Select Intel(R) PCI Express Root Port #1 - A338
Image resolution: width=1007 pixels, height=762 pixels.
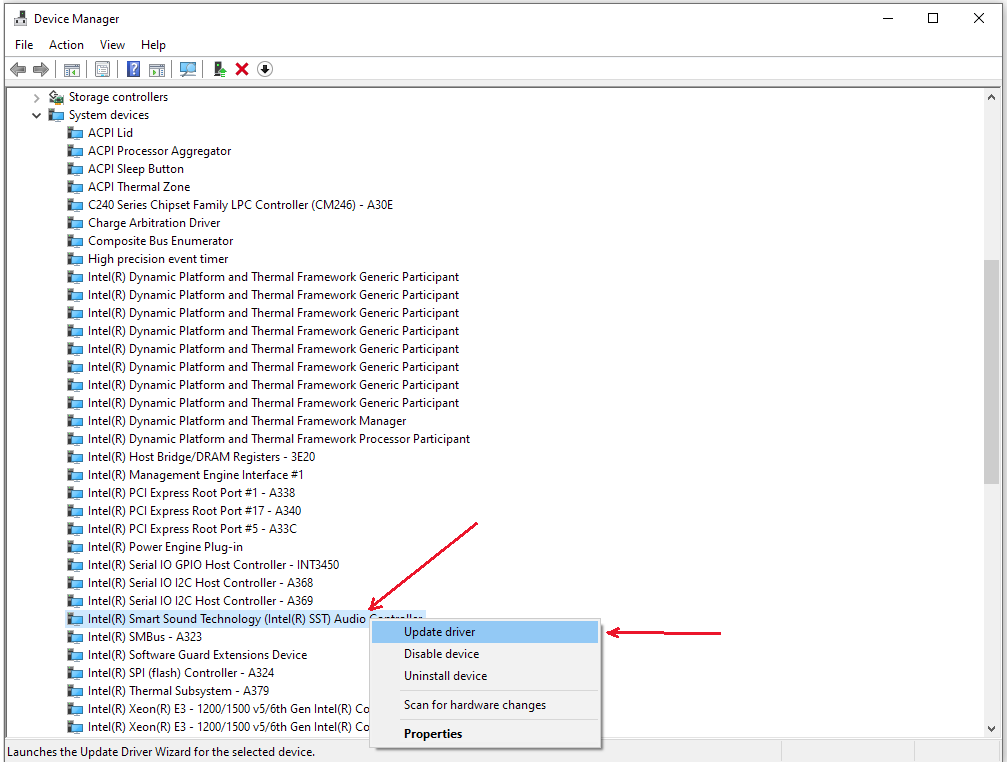[x=191, y=493]
